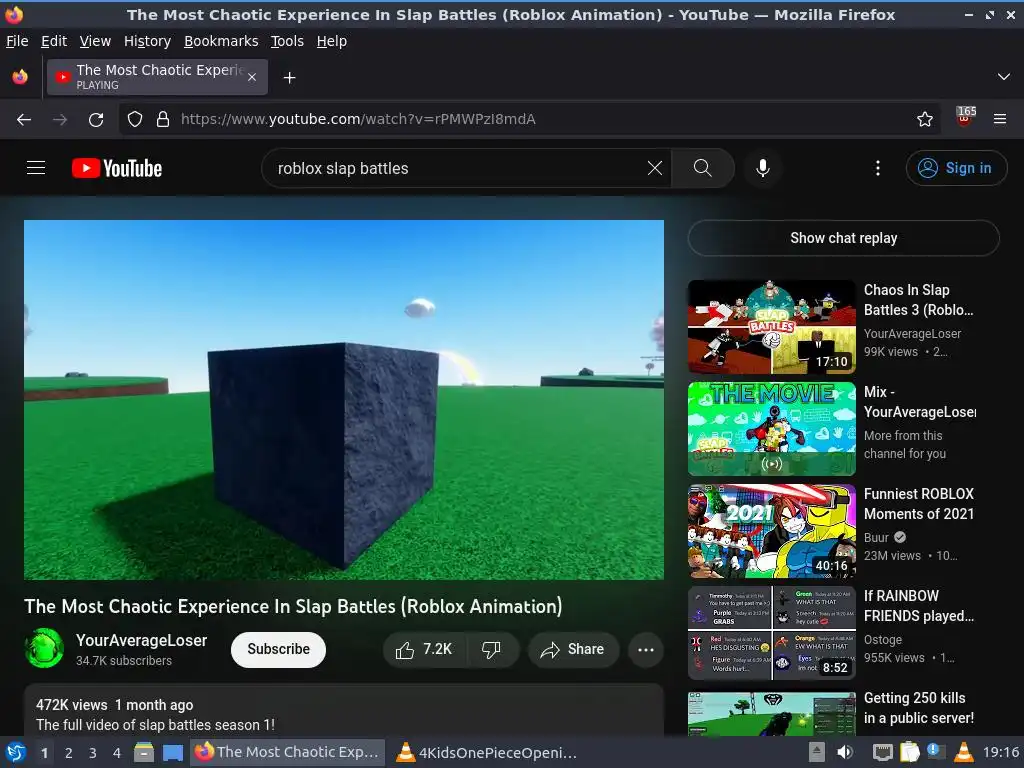Switch to workspace 4
This screenshot has height=768, width=1024.
coord(117,753)
